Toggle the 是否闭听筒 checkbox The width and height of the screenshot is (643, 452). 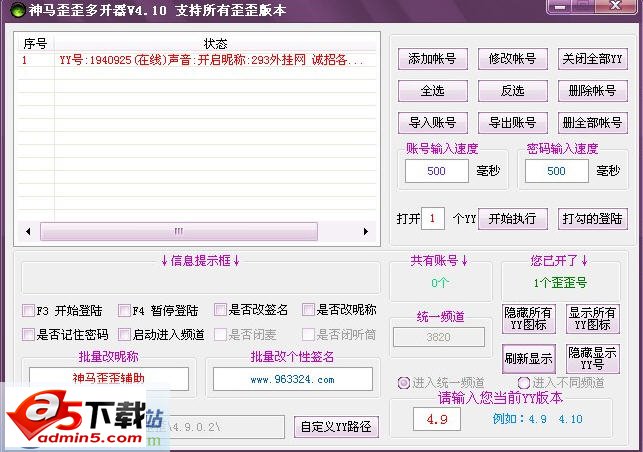[x=308, y=335]
